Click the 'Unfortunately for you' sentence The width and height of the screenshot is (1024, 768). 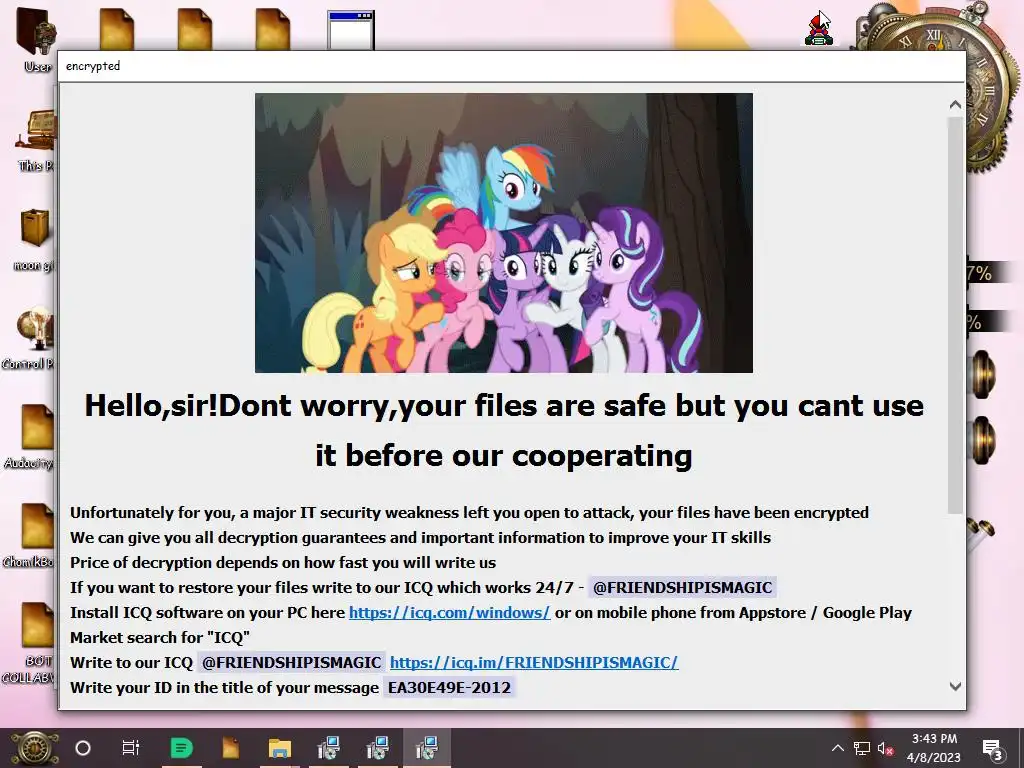pyautogui.click(x=469, y=513)
